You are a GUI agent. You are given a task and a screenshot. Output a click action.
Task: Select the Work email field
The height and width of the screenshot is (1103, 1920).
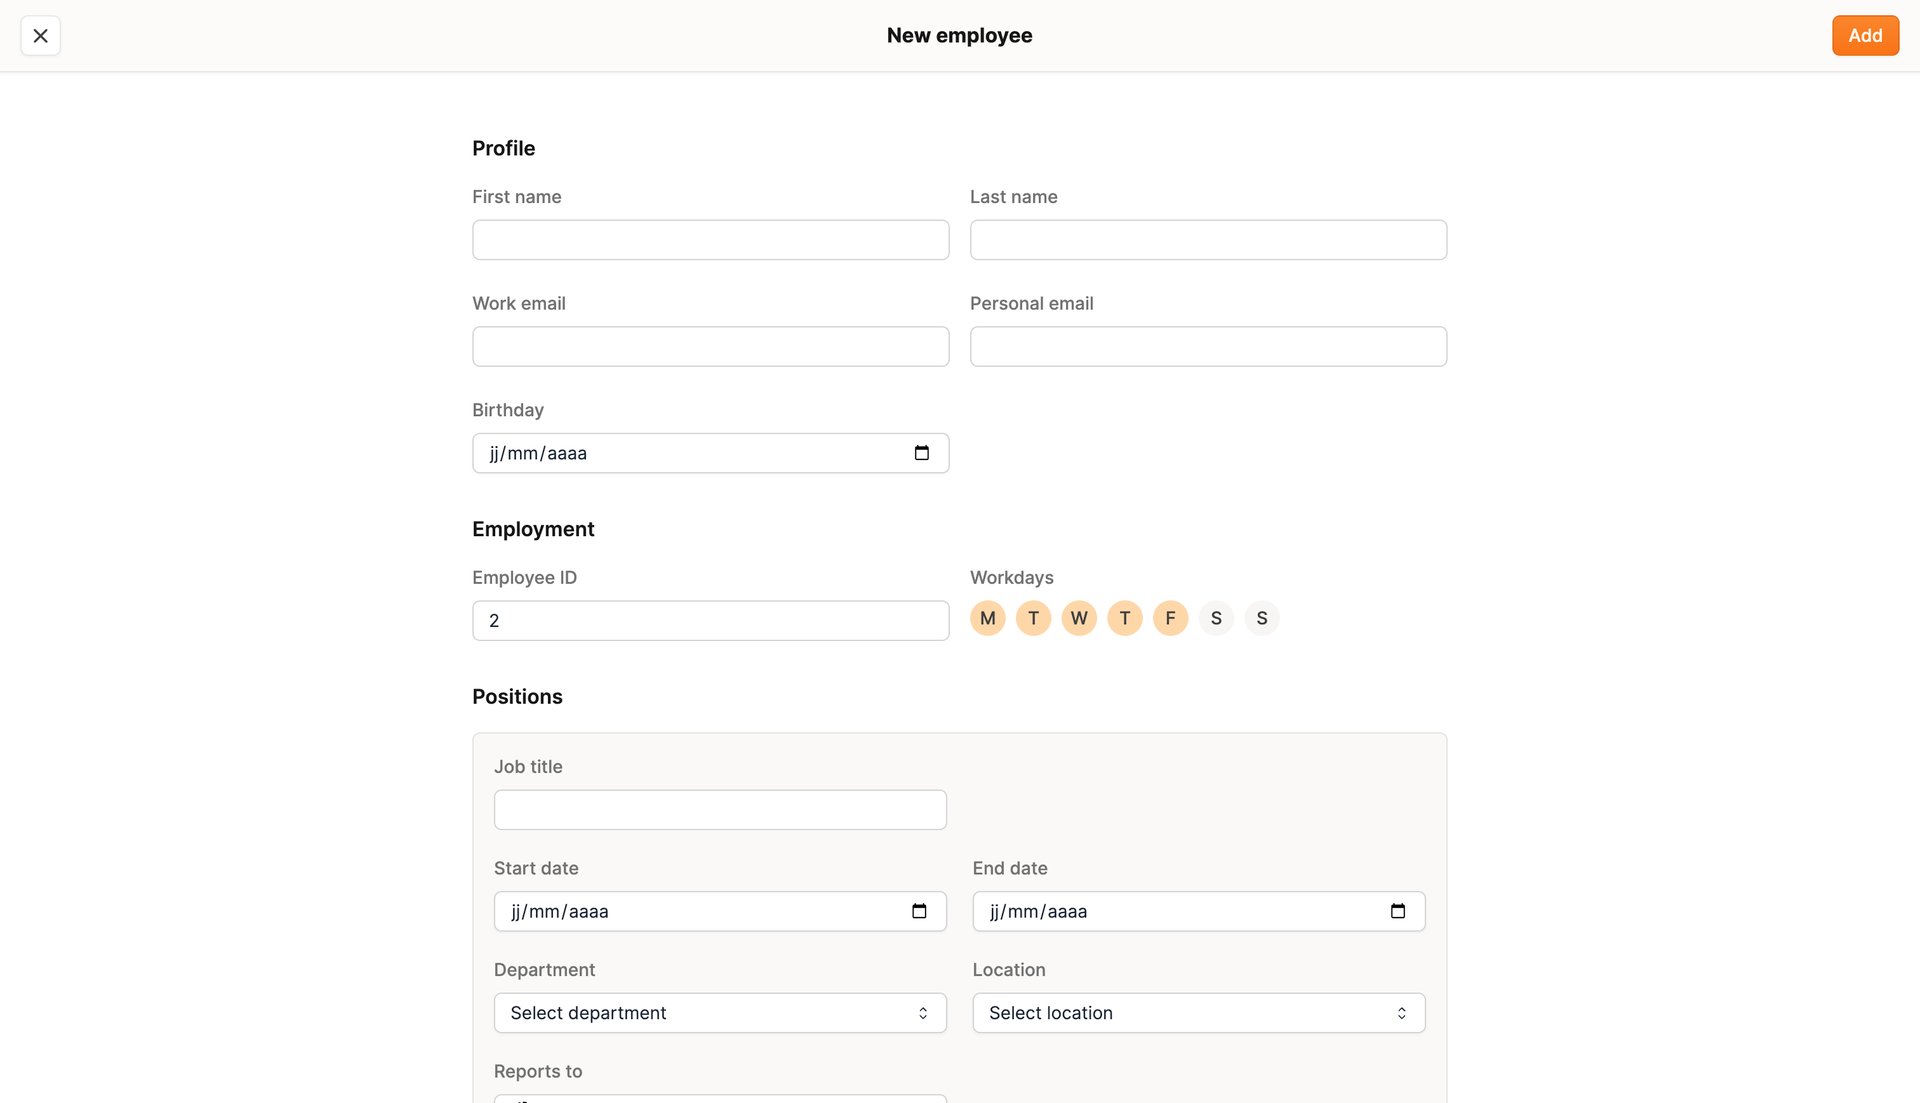[x=710, y=346]
